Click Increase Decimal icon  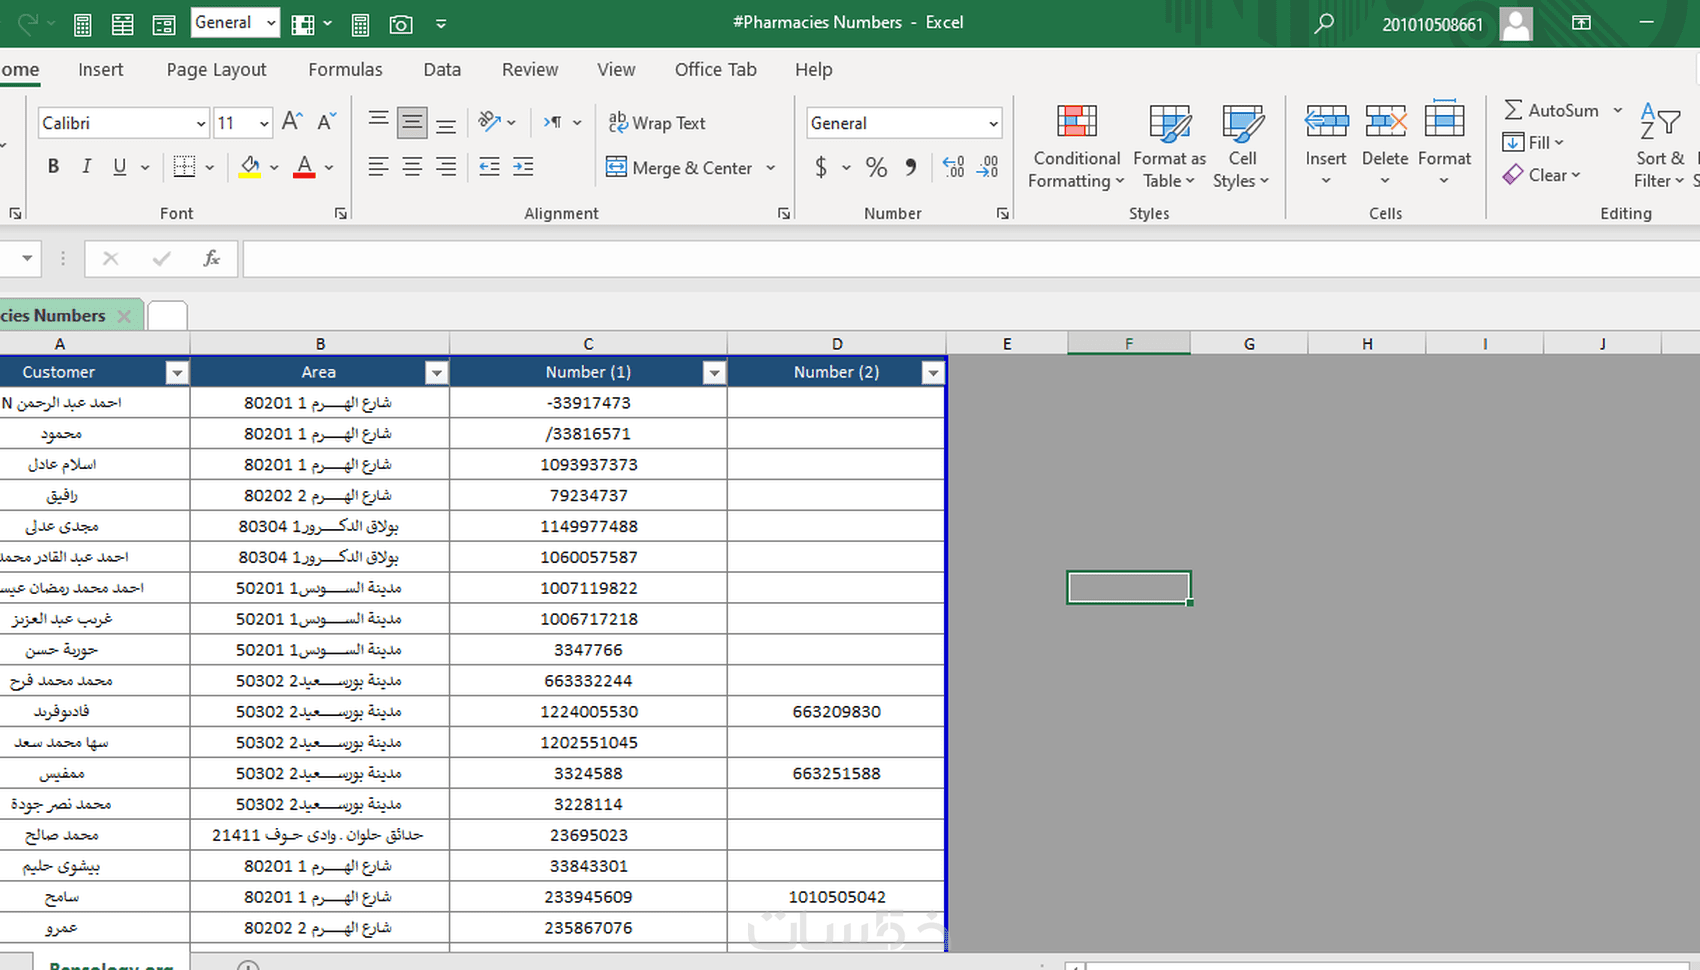954,167
